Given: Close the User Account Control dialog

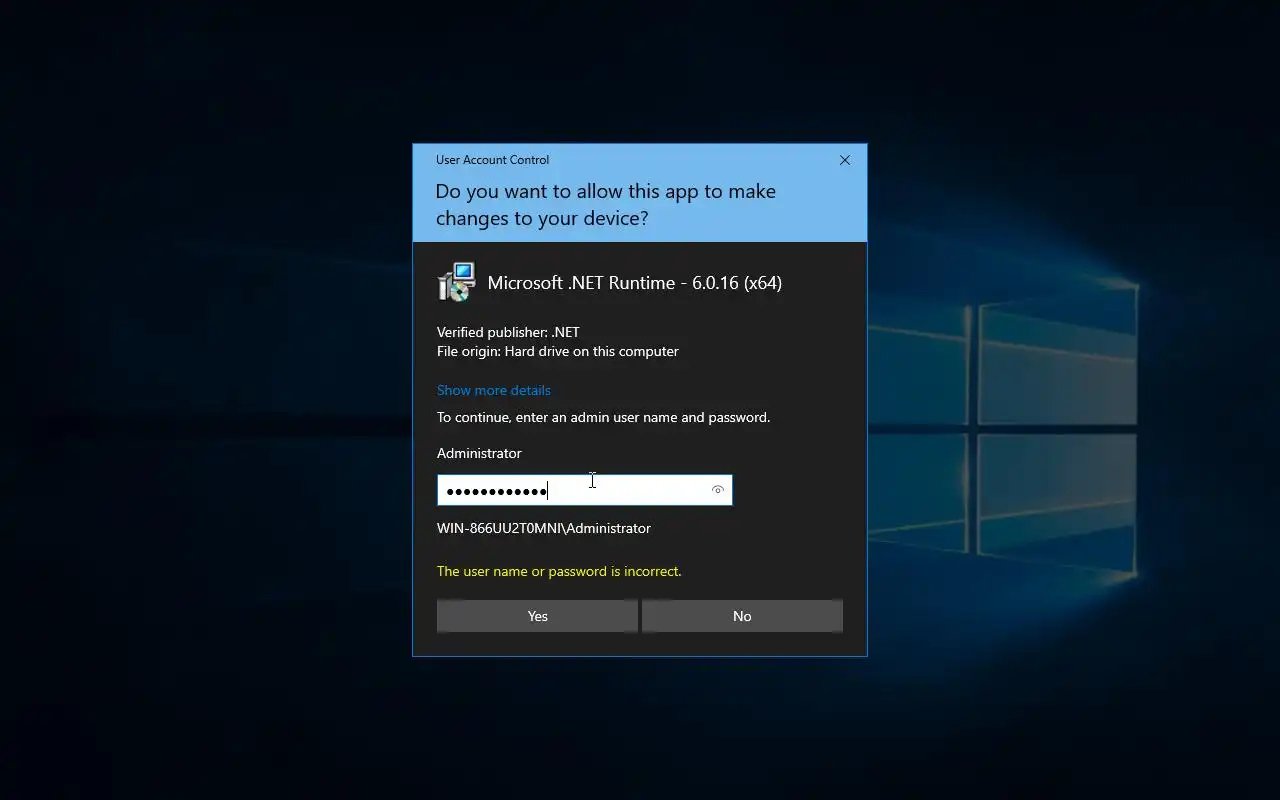Looking at the screenshot, I should click(845, 160).
